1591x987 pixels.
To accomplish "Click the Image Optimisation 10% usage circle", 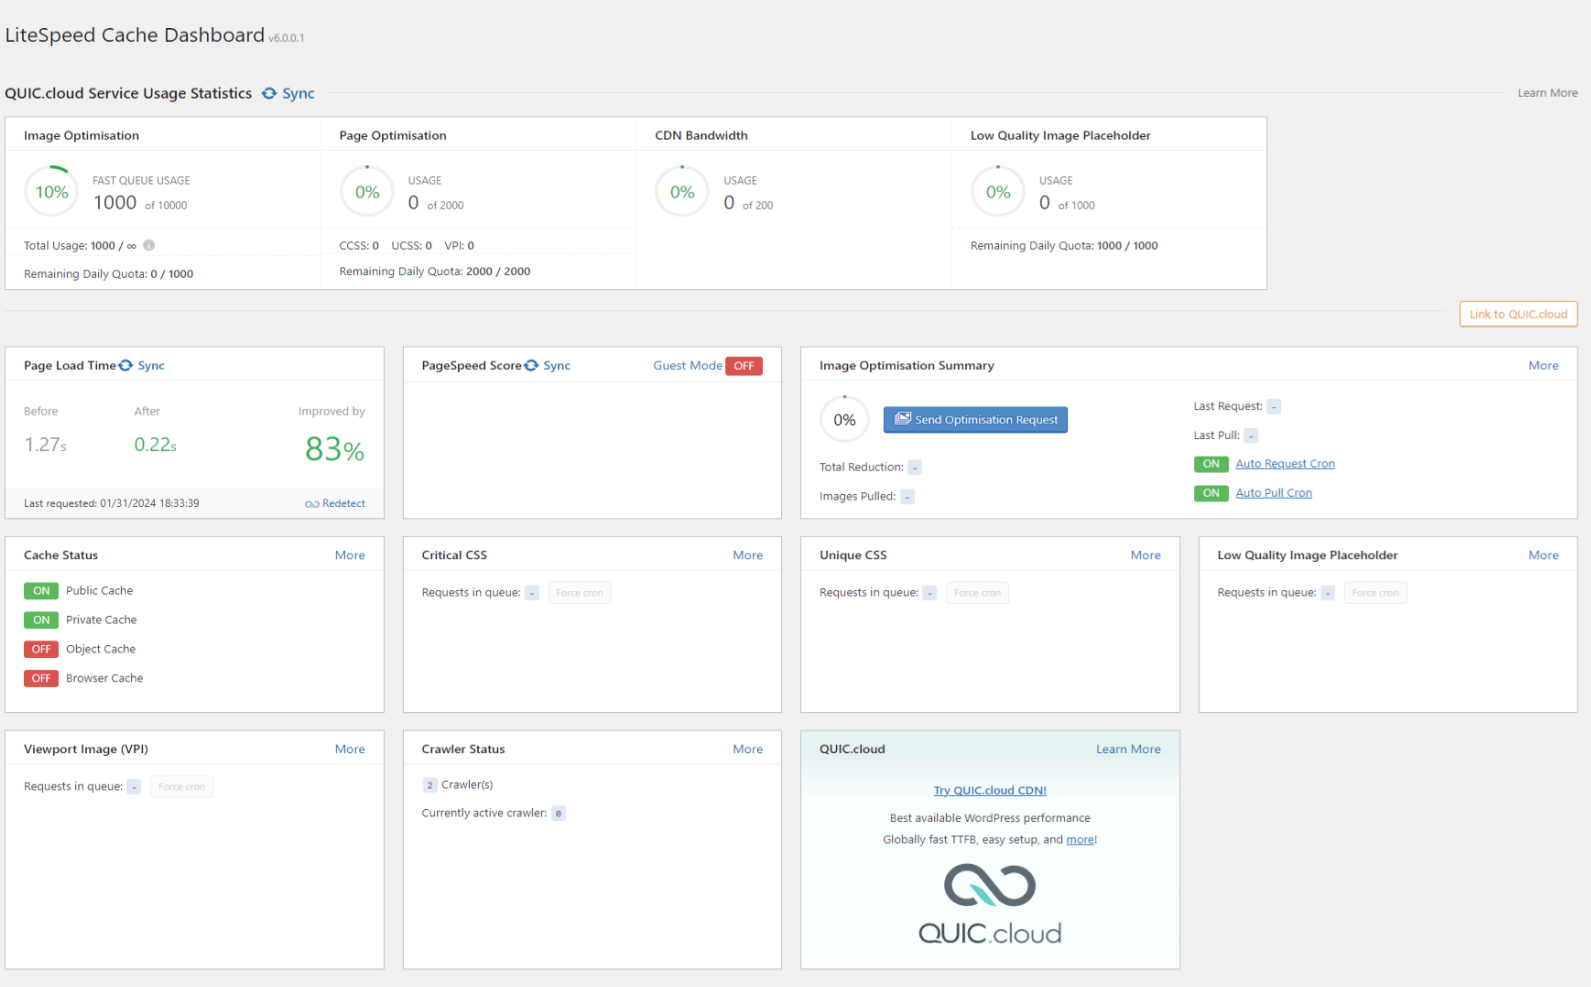I will (x=52, y=192).
